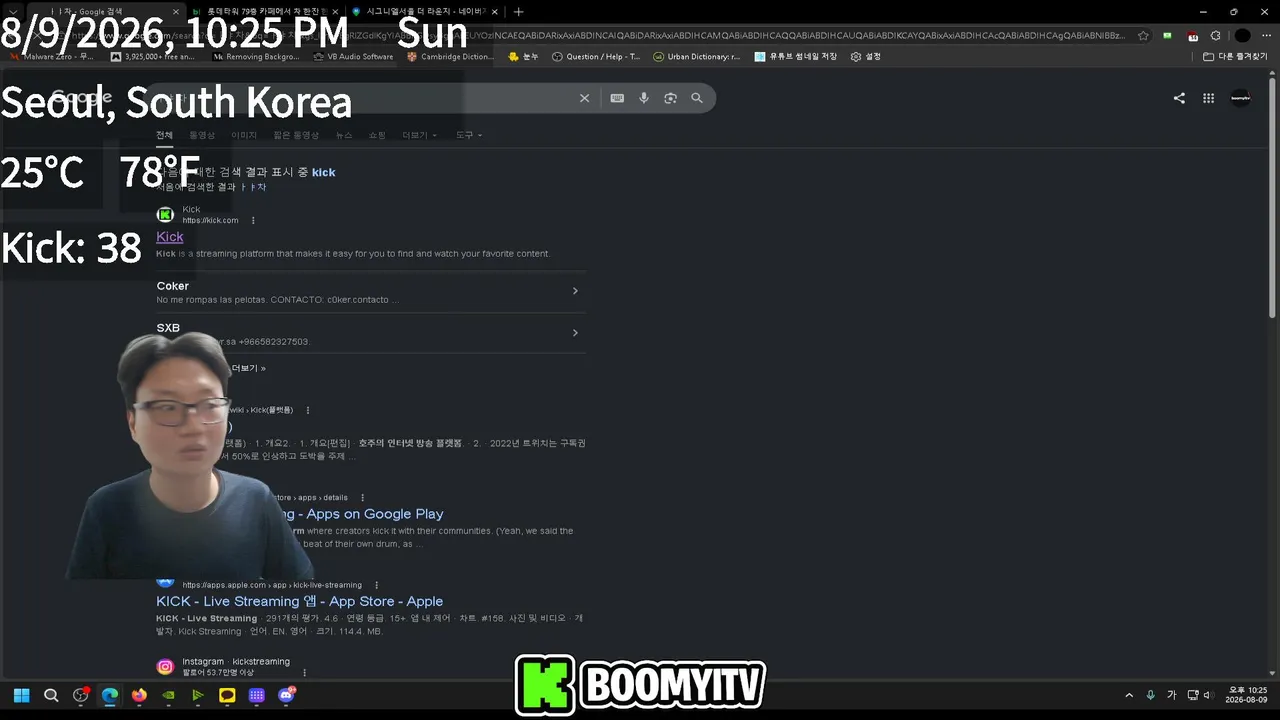Open the 도구 tools dropdown

pyautogui.click(x=469, y=135)
